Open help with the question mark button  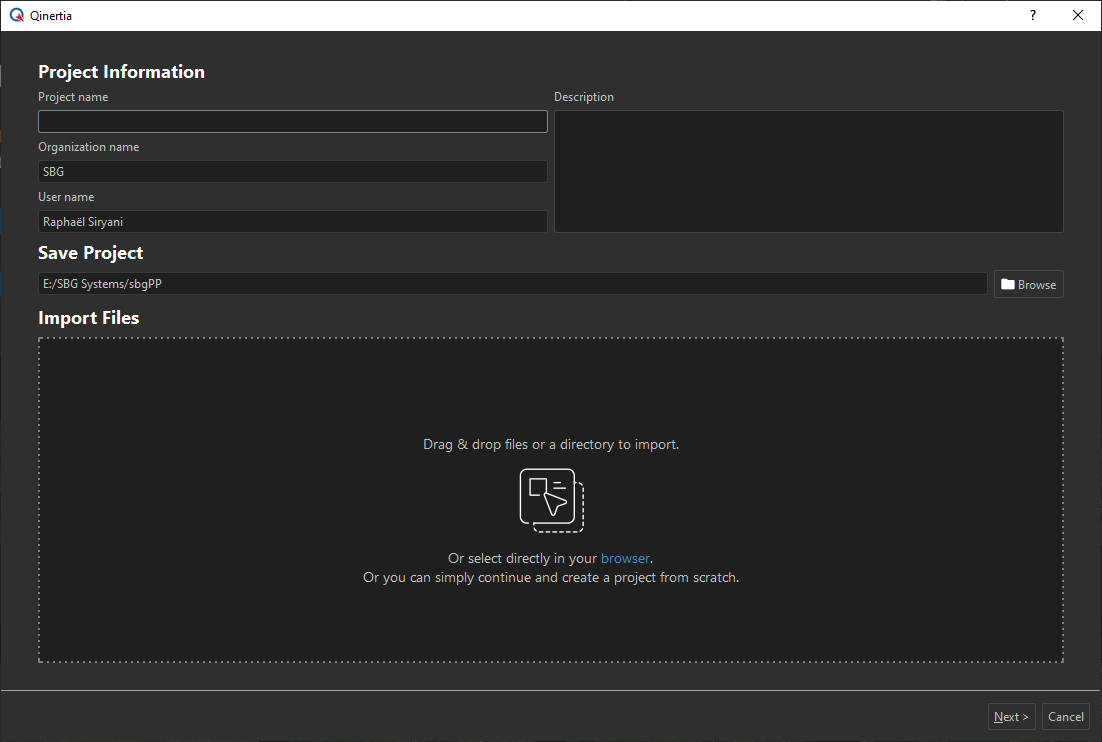click(x=1033, y=16)
